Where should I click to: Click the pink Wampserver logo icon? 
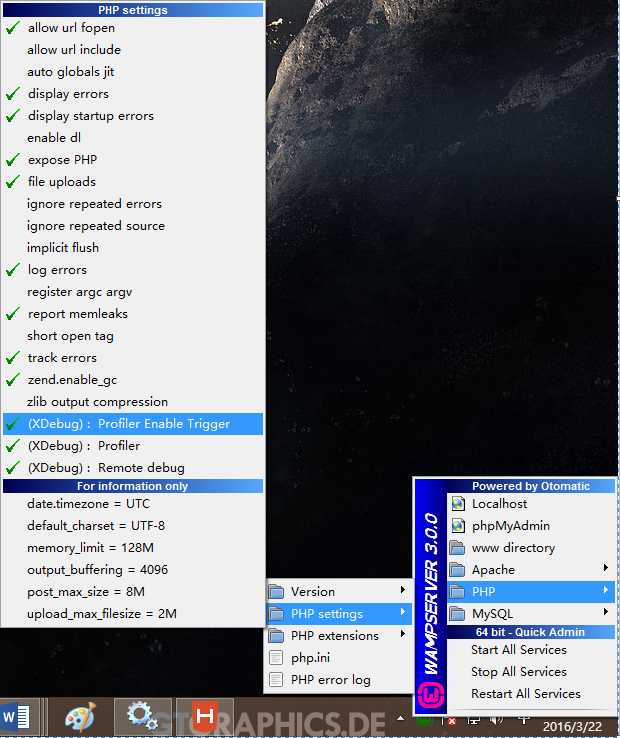[x=431, y=695]
